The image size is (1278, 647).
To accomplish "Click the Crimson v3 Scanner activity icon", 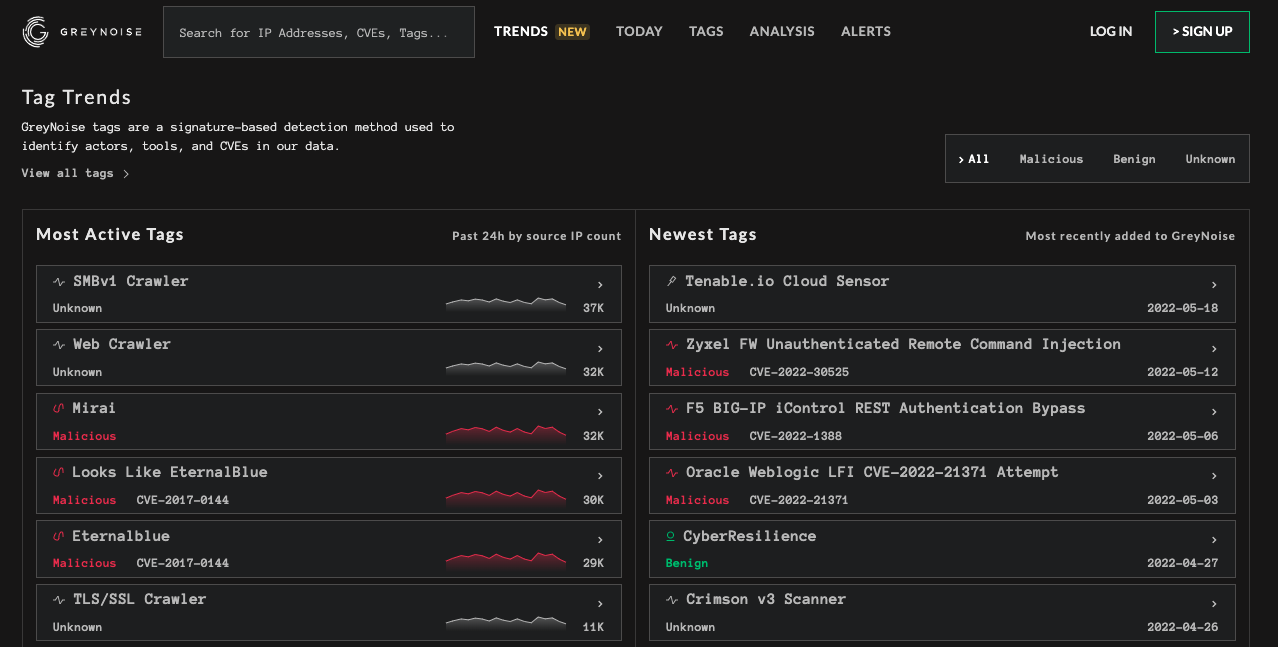I will coord(672,600).
